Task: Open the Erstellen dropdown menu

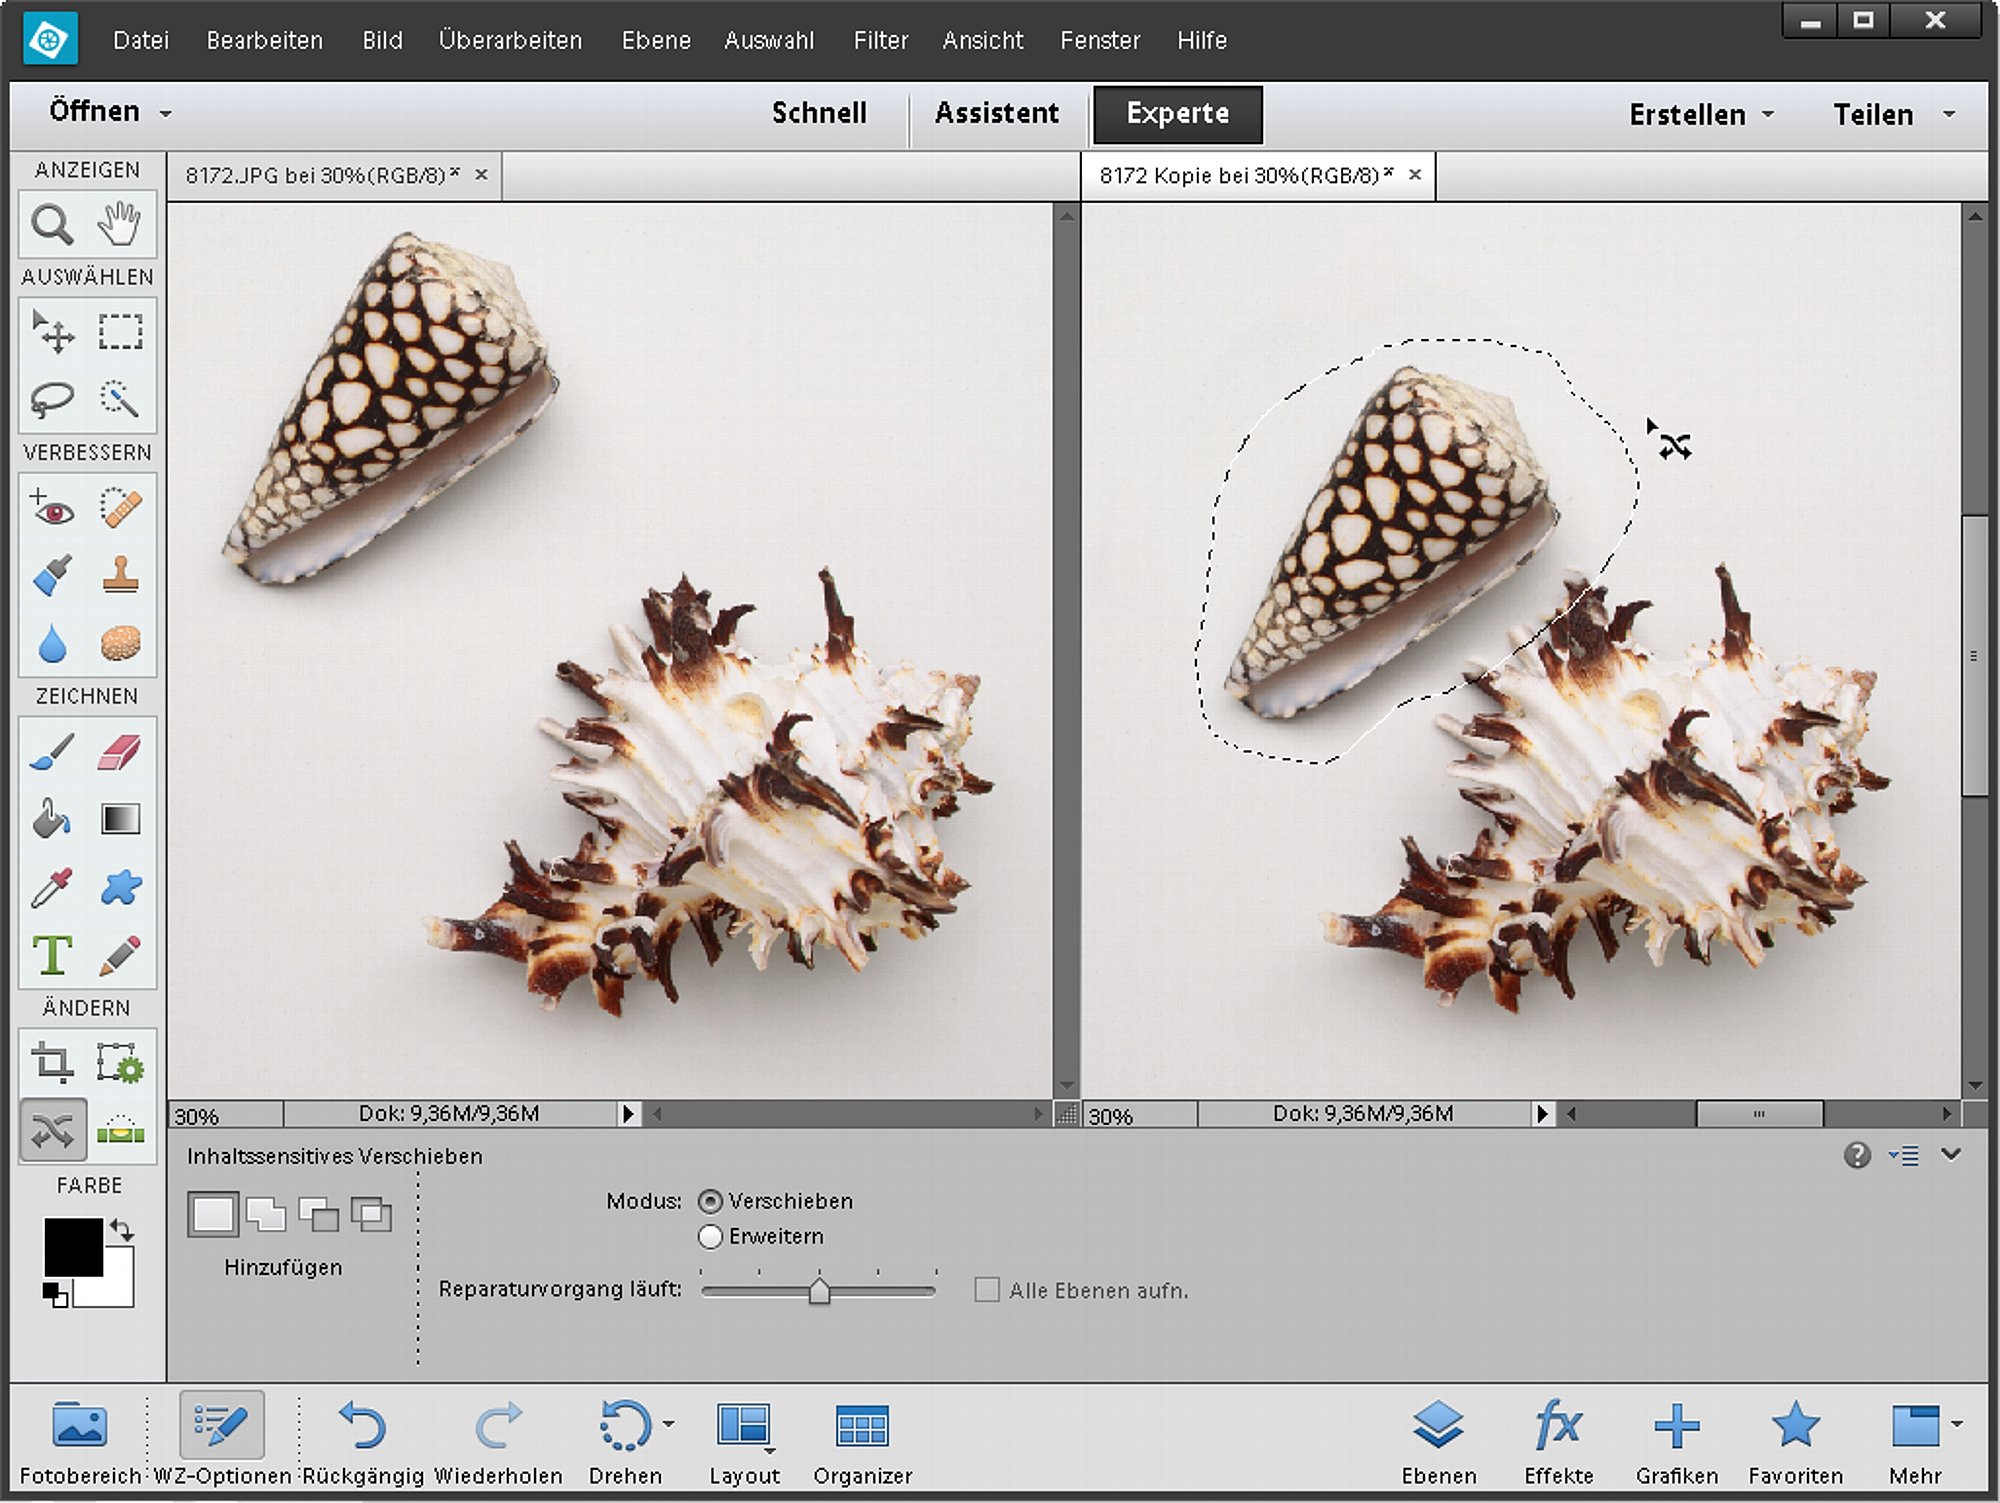Action: [1701, 115]
